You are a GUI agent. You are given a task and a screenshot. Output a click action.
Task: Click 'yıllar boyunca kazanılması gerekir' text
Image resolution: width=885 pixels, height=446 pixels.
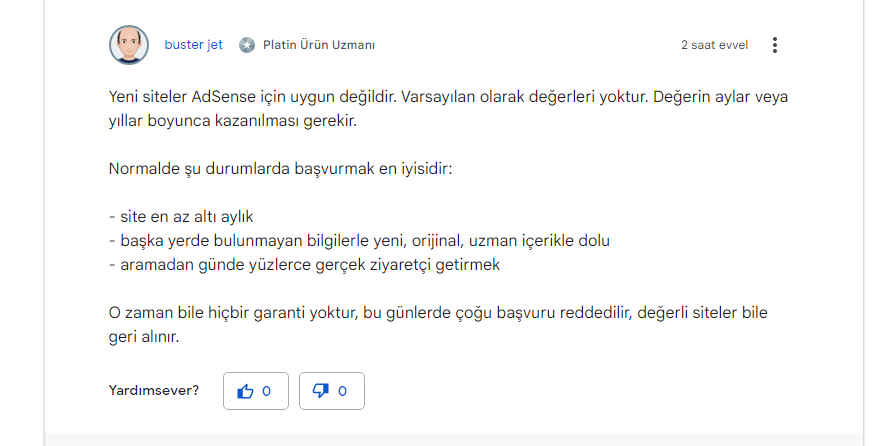click(233, 121)
